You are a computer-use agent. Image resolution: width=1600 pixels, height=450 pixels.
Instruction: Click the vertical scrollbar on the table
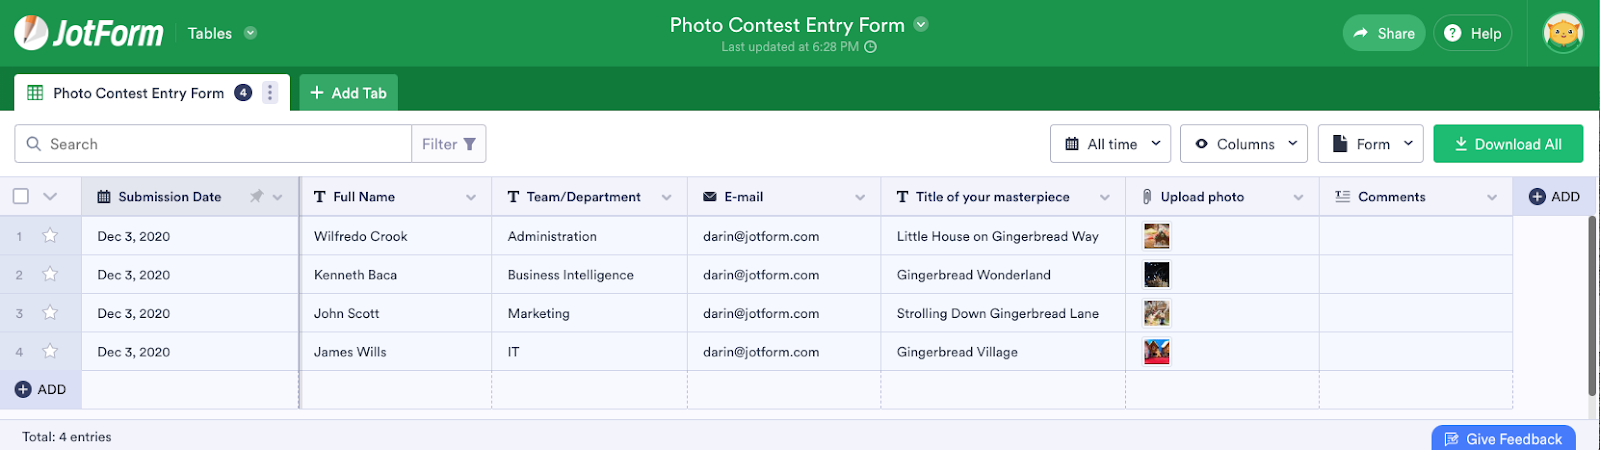pyautogui.click(x=1592, y=305)
